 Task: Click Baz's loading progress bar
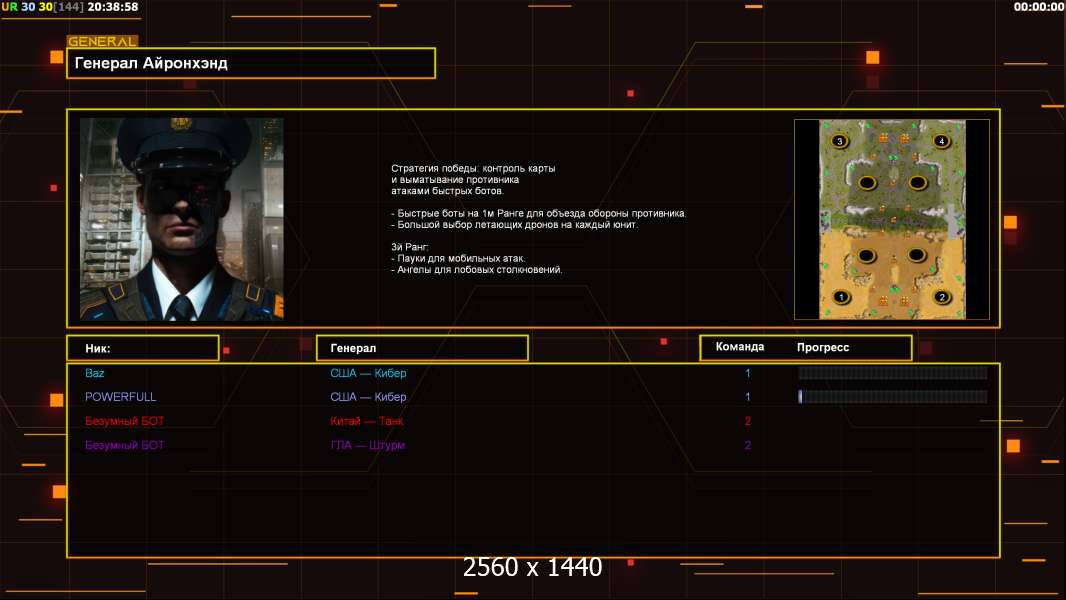coord(893,372)
